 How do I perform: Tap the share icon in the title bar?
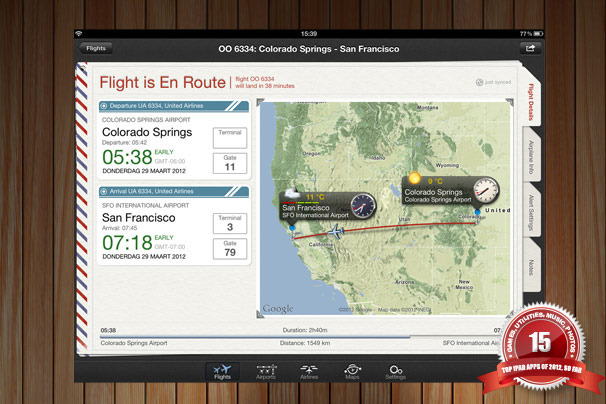(x=530, y=48)
